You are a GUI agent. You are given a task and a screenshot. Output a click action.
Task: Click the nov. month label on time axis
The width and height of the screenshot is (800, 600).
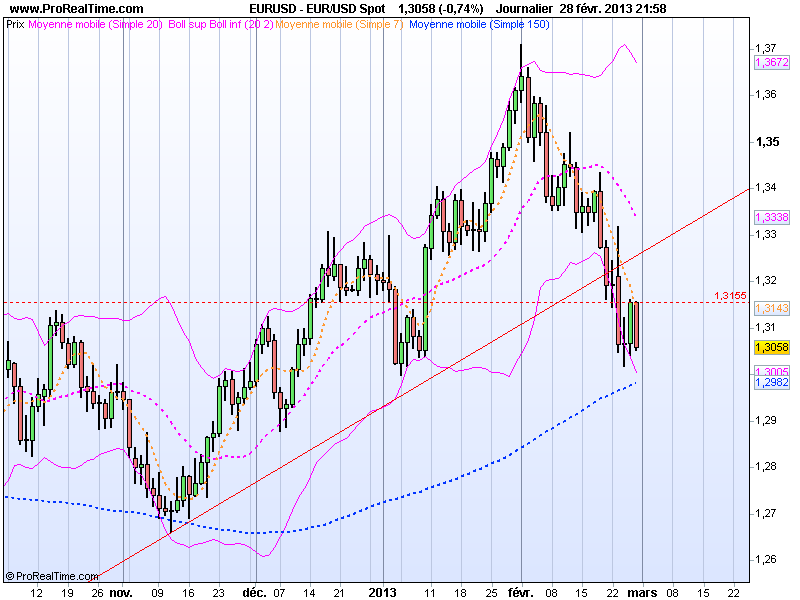click(121, 592)
